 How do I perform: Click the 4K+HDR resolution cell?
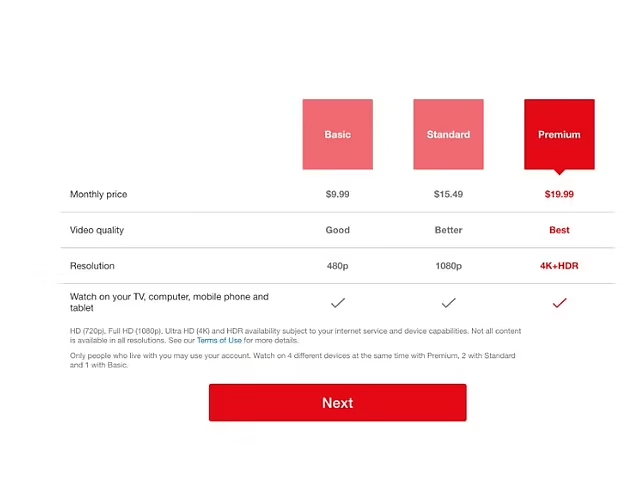[559, 266]
